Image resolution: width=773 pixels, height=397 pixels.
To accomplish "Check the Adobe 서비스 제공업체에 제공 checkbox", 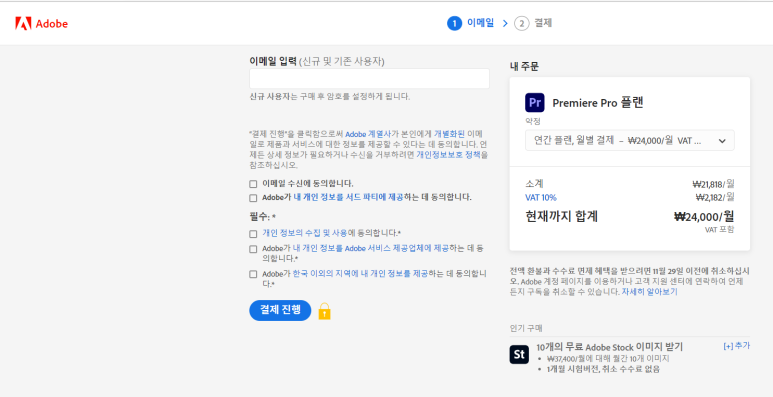I will click(253, 249).
